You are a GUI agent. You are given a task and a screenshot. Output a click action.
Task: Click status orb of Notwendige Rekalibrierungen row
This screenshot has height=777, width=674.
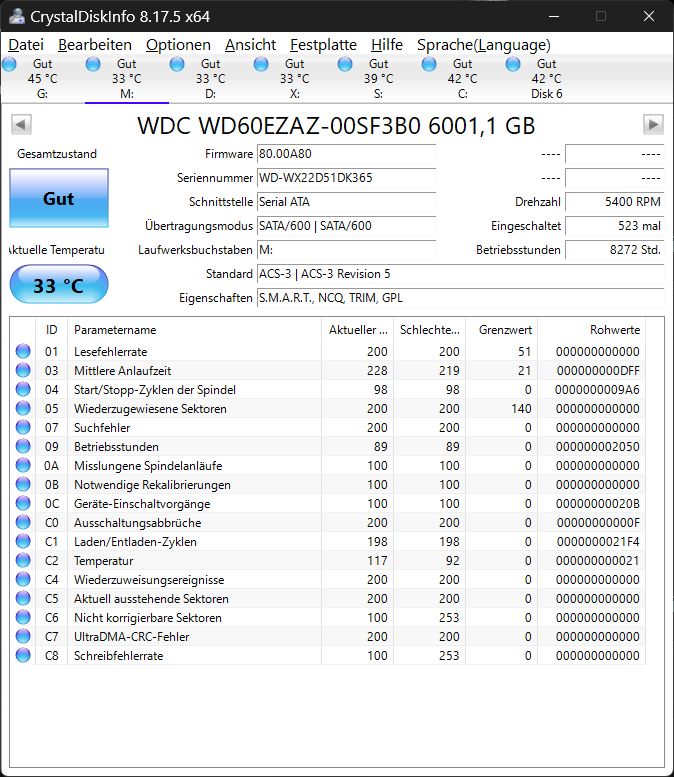click(23, 484)
